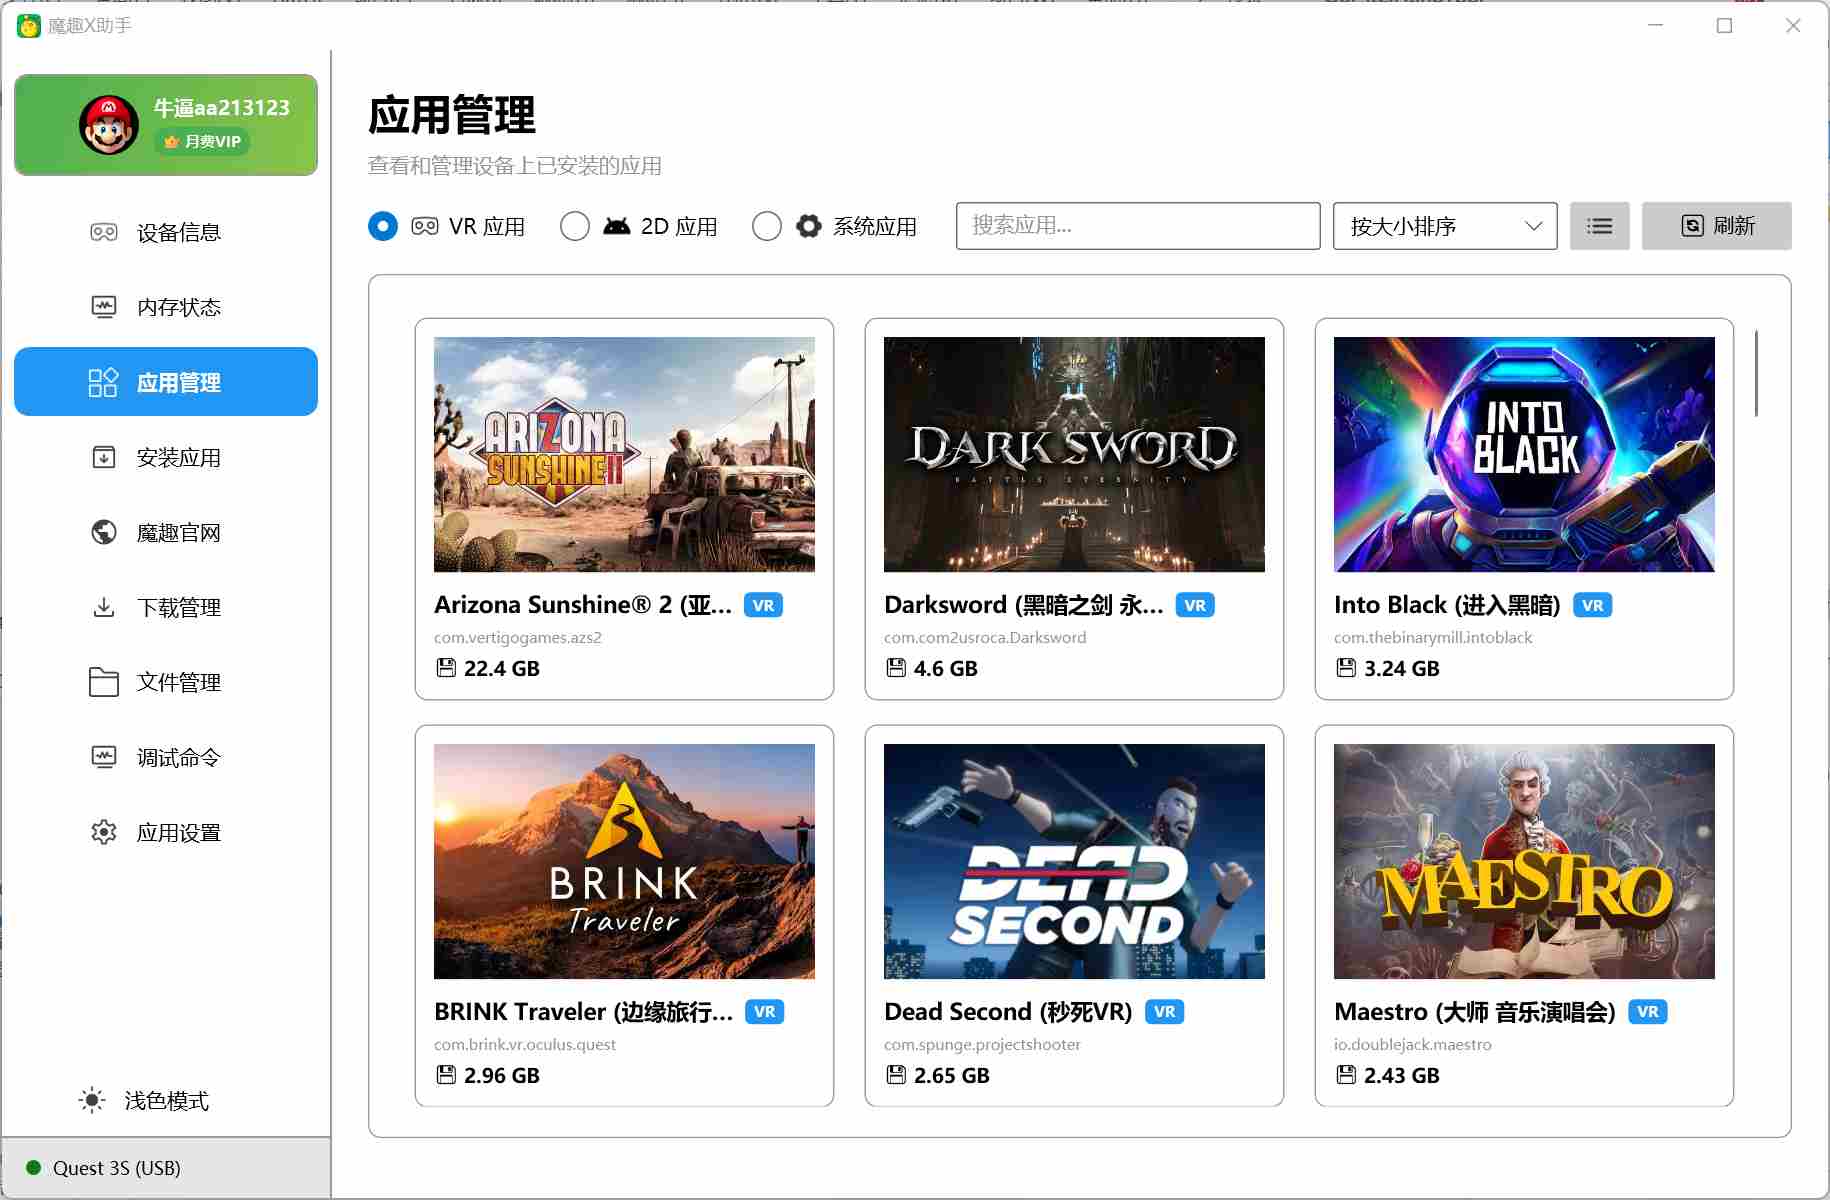This screenshot has width=1830, height=1200.
Task: Click the 月费VIP badge on the profile
Action: pos(203,142)
